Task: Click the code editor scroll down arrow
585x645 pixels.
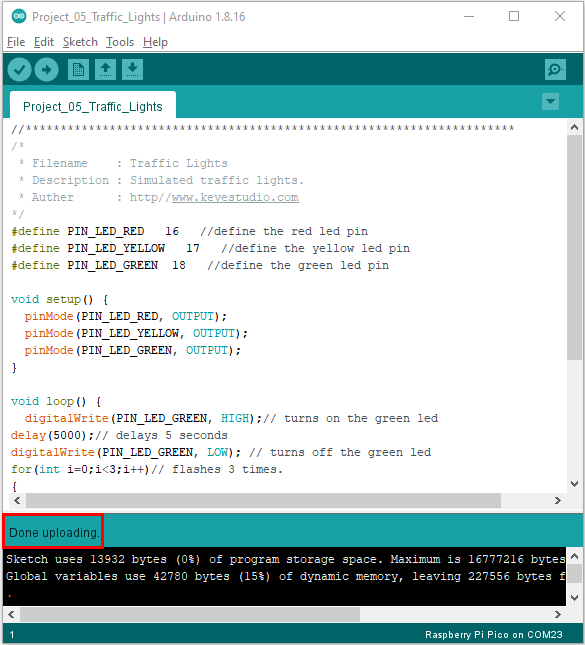Action: tap(575, 484)
